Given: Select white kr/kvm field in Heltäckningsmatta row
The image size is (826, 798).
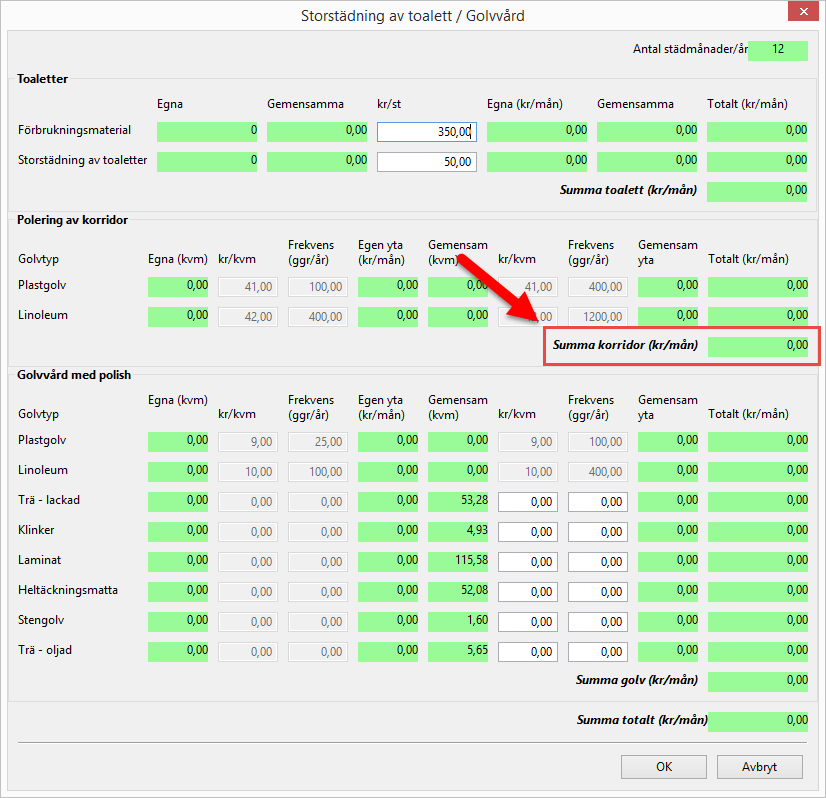Looking at the screenshot, I should pos(527,592).
